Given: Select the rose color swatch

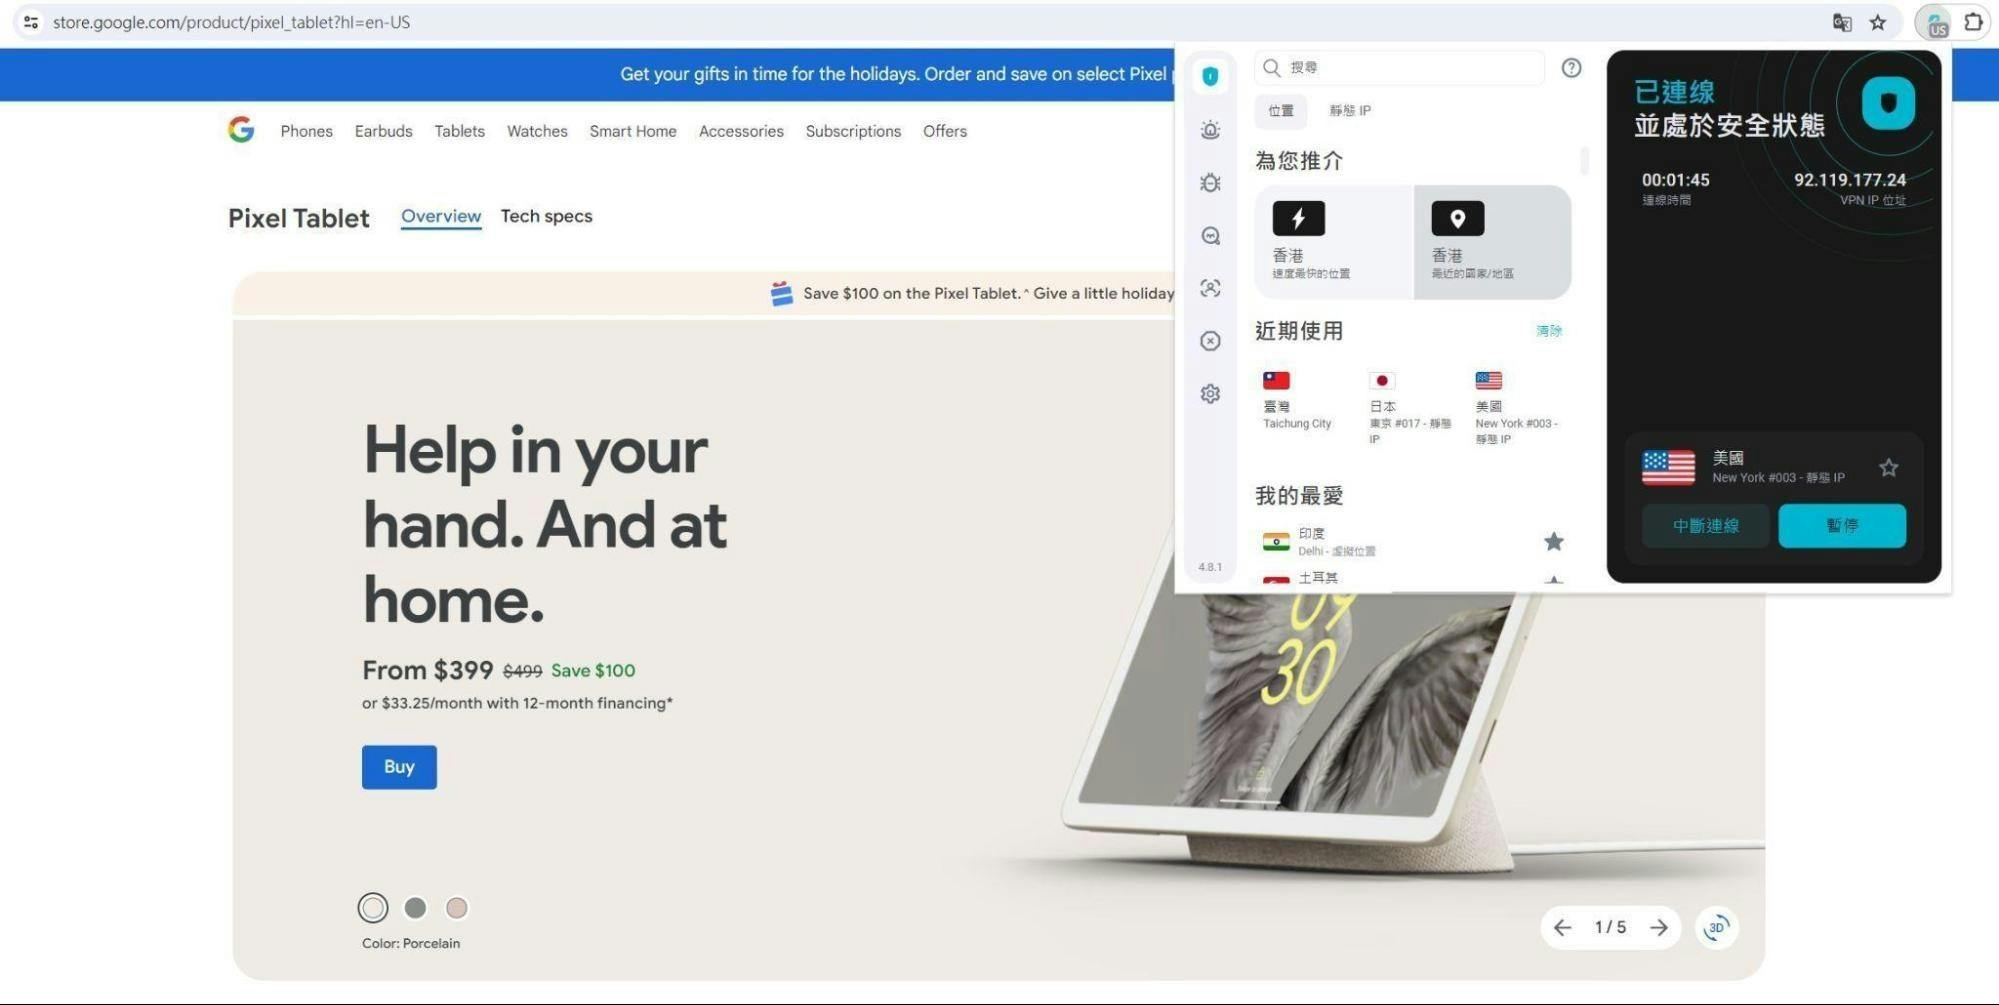Looking at the screenshot, I should (457, 907).
